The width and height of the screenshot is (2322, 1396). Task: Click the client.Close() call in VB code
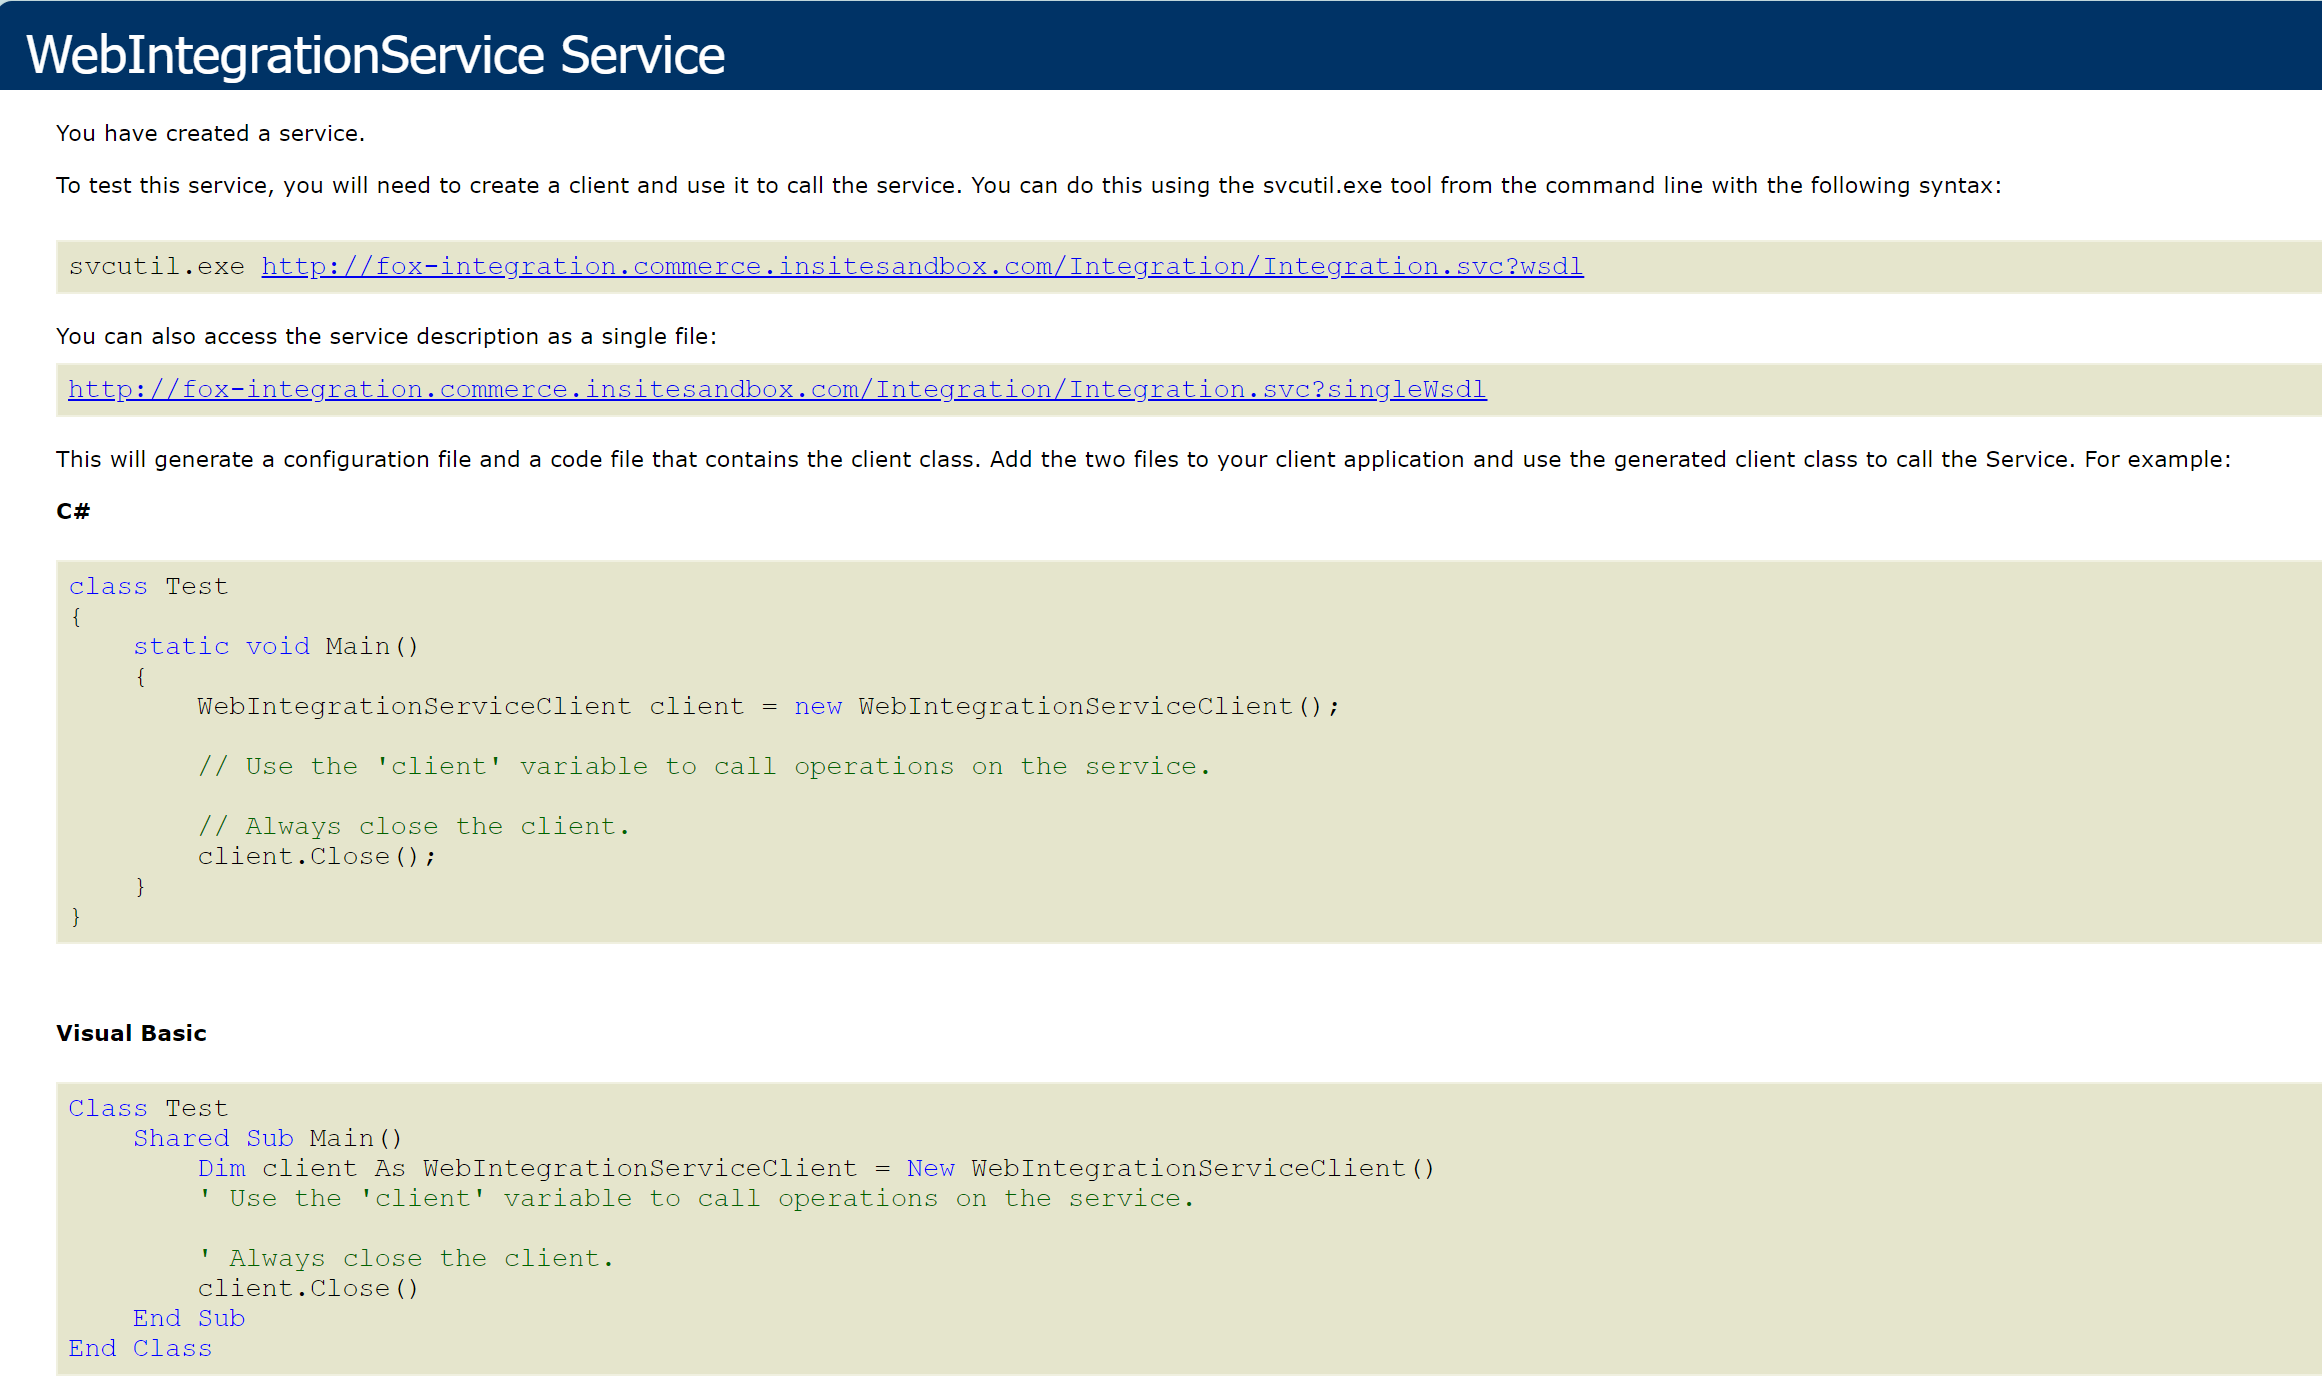308,1287
